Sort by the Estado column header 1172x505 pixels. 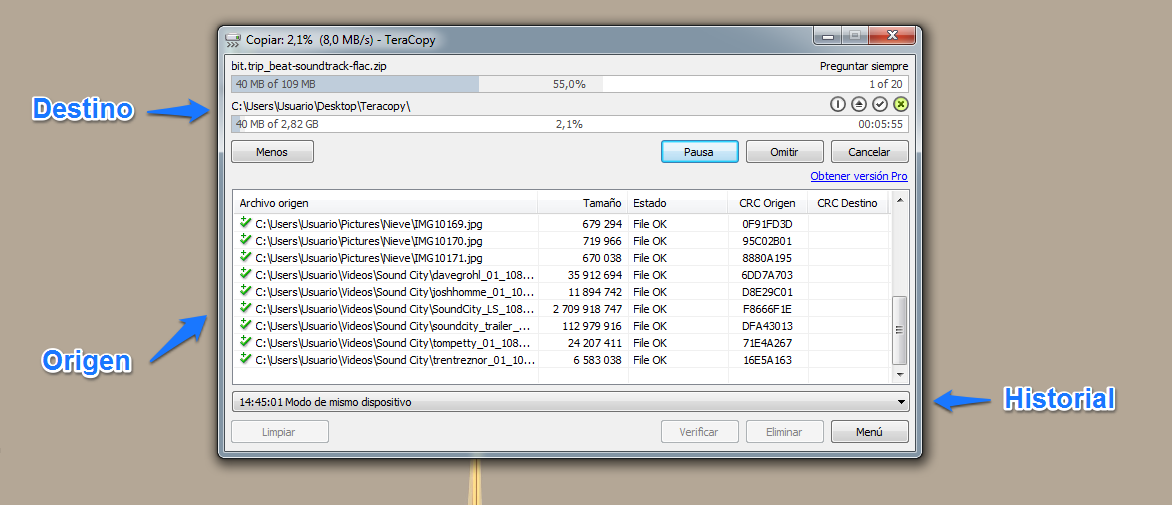[678, 203]
